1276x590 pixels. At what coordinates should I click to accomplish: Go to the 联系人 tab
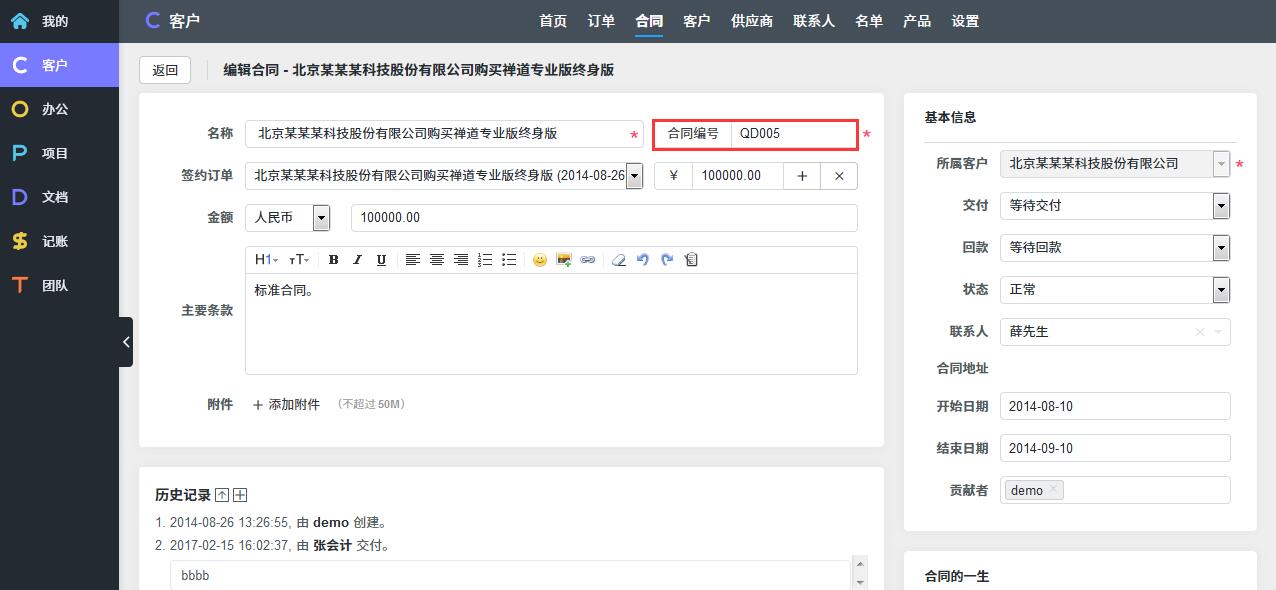coord(814,21)
